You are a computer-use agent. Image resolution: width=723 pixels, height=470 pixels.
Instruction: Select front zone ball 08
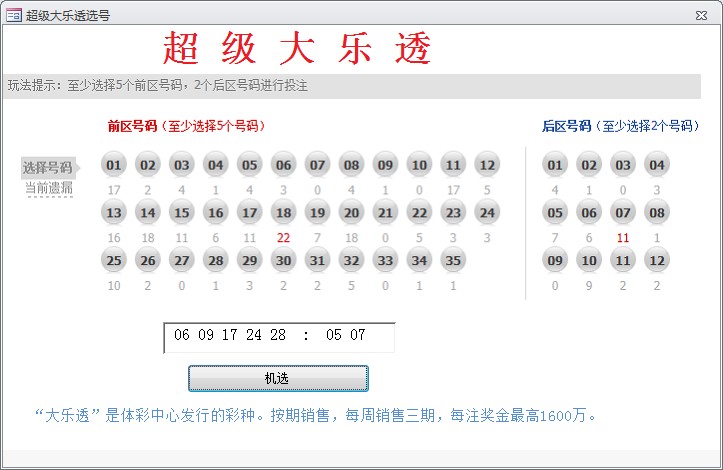(351, 164)
